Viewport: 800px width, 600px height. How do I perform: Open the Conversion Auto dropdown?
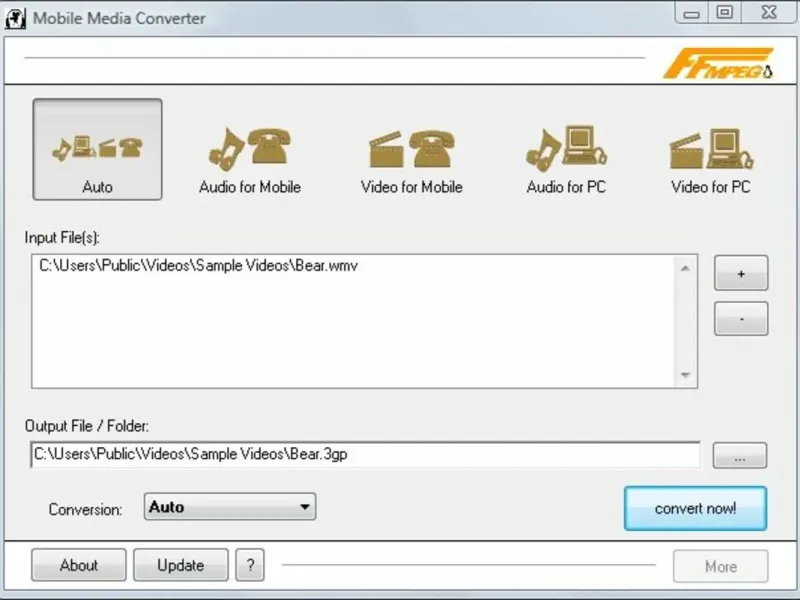point(230,507)
